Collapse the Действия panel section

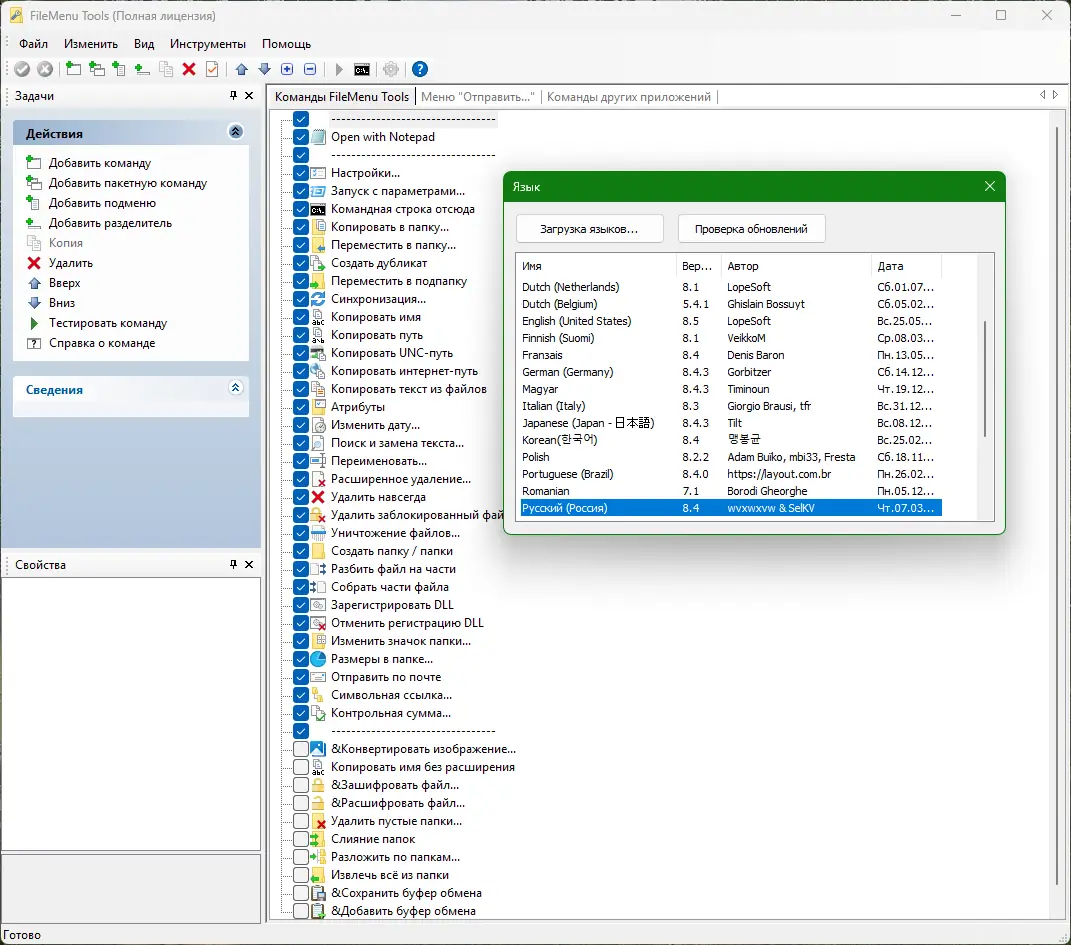pyautogui.click(x=235, y=132)
